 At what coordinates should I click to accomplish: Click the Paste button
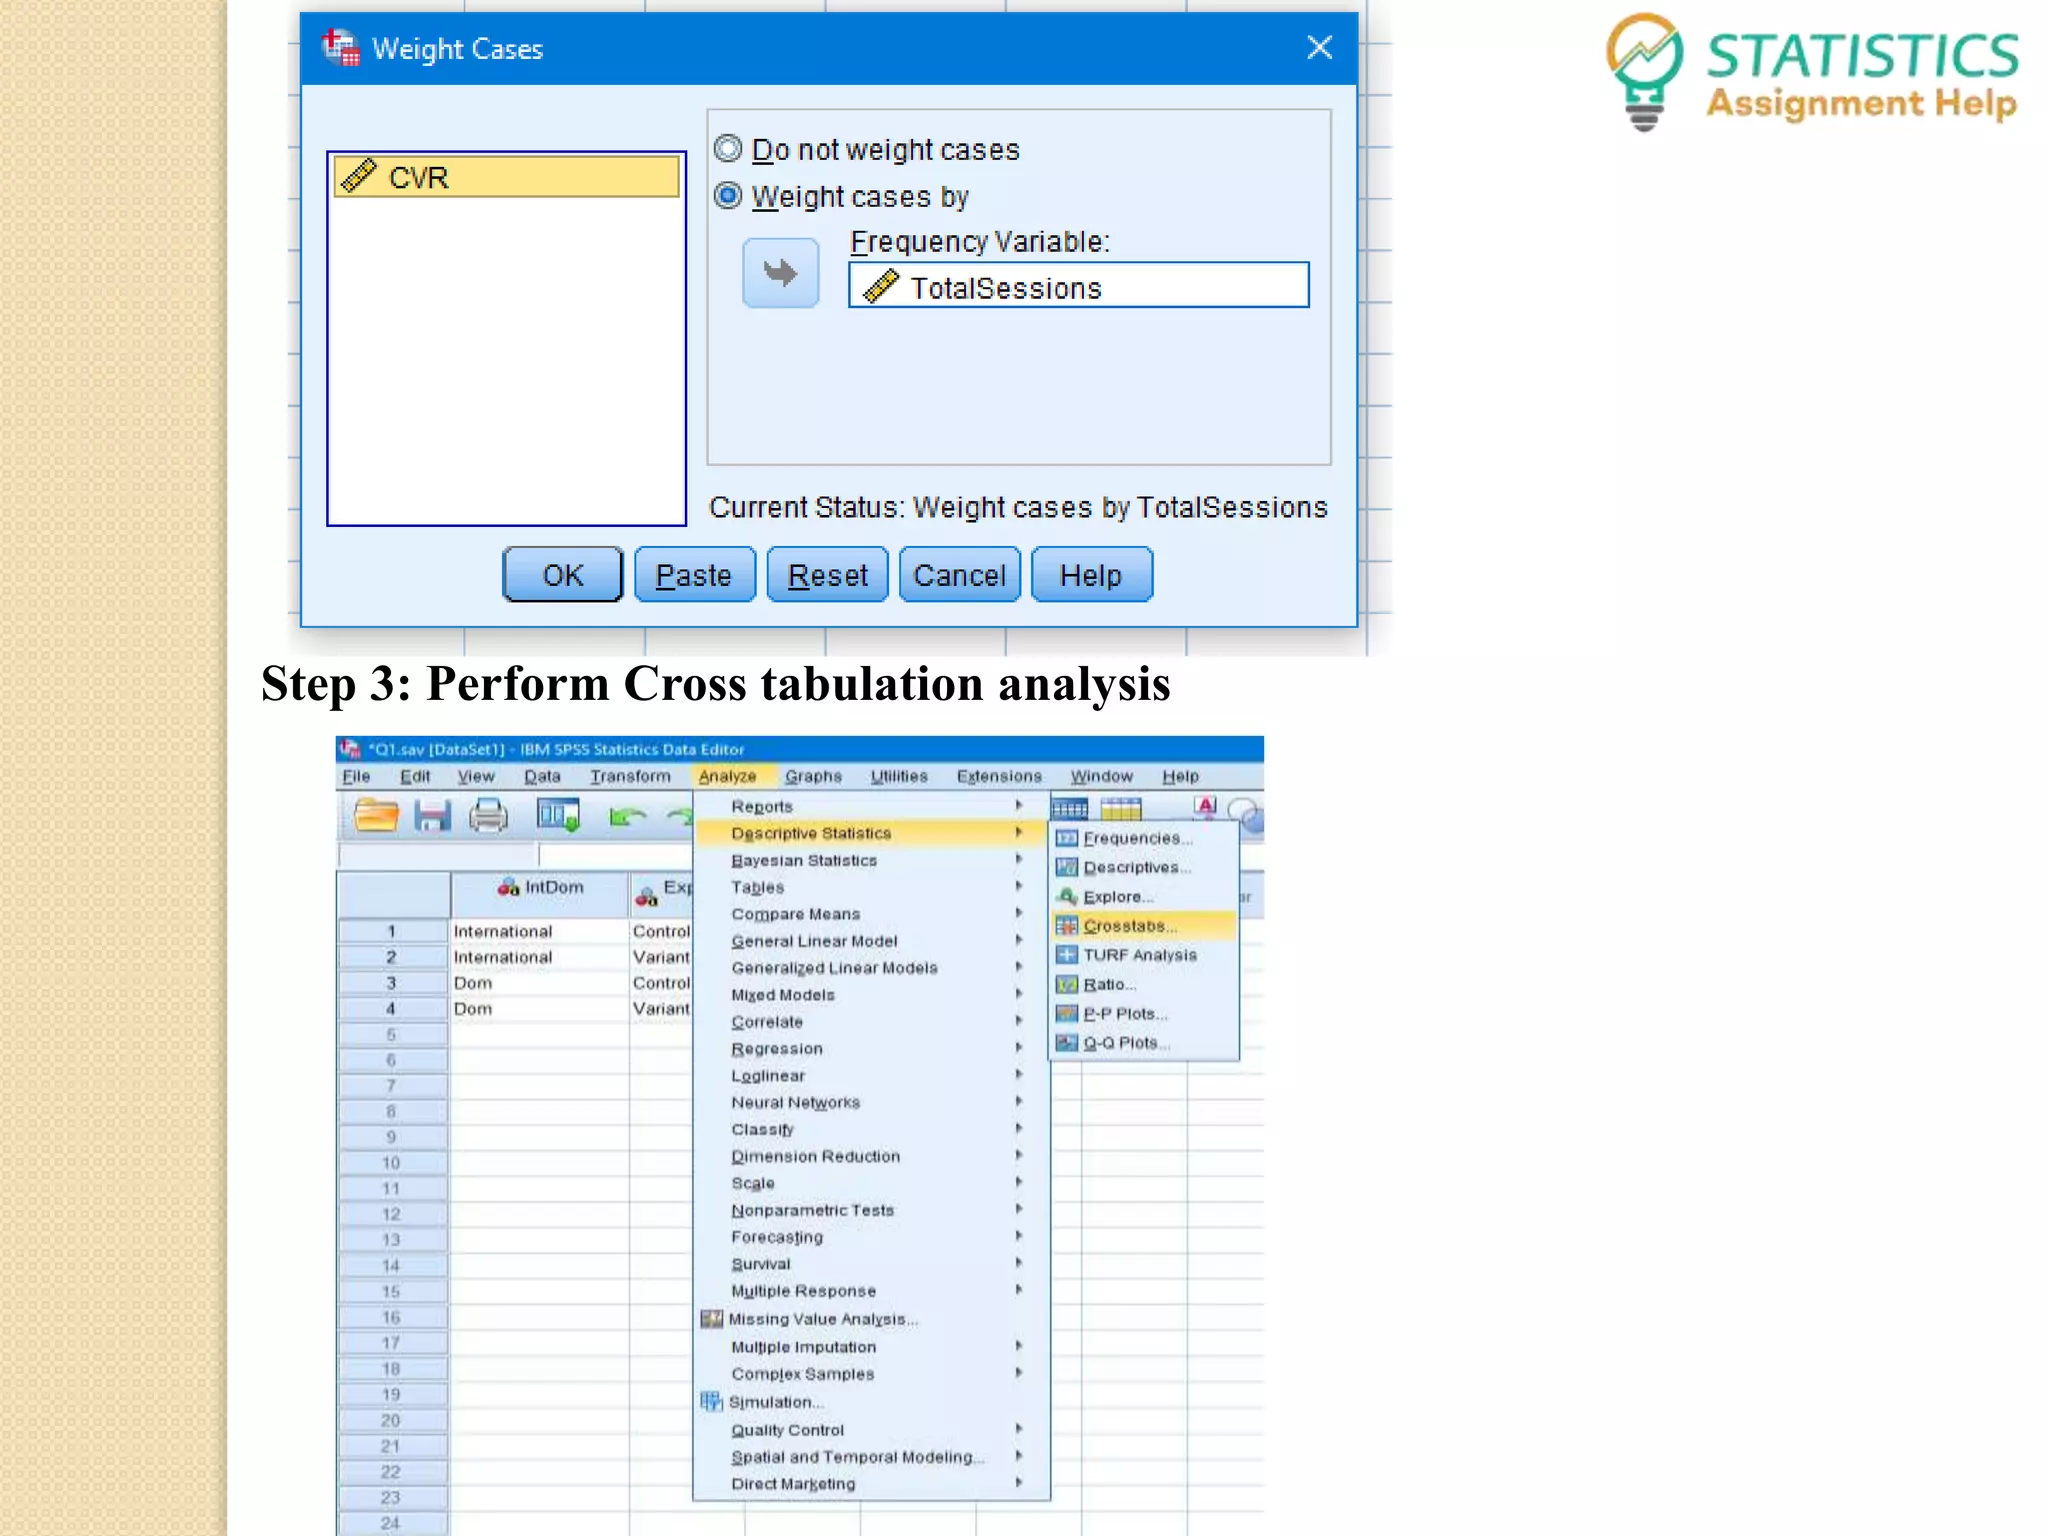694,575
